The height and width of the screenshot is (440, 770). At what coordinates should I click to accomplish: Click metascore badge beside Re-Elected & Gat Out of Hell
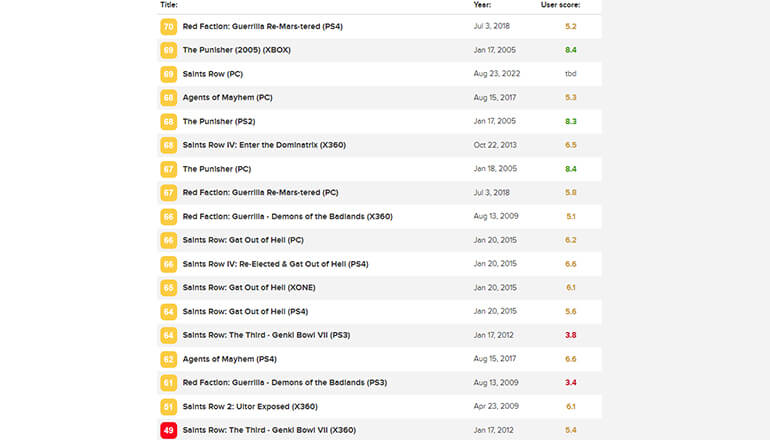click(168, 264)
